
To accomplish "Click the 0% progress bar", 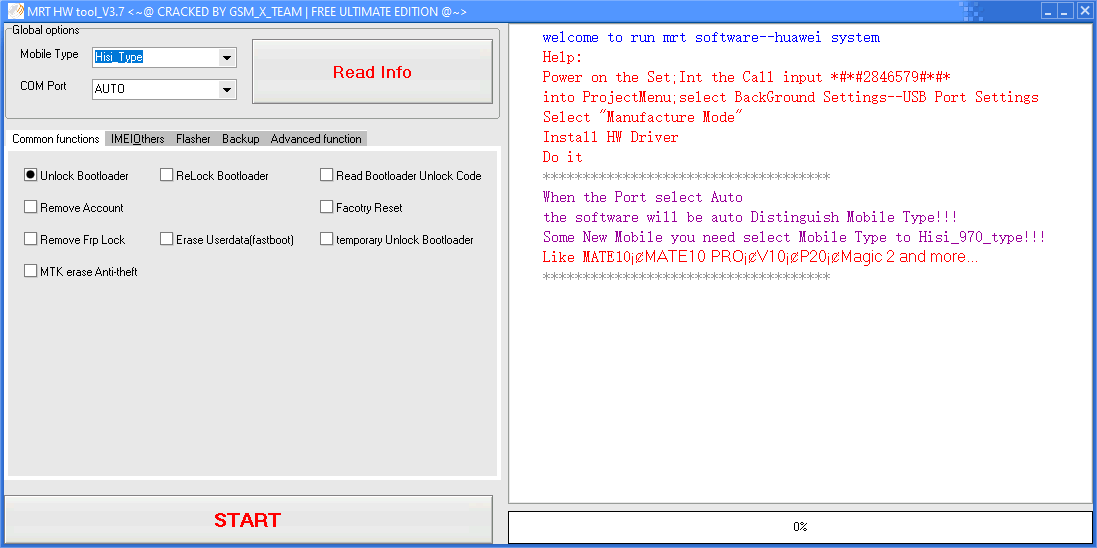I will coord(800,527).
